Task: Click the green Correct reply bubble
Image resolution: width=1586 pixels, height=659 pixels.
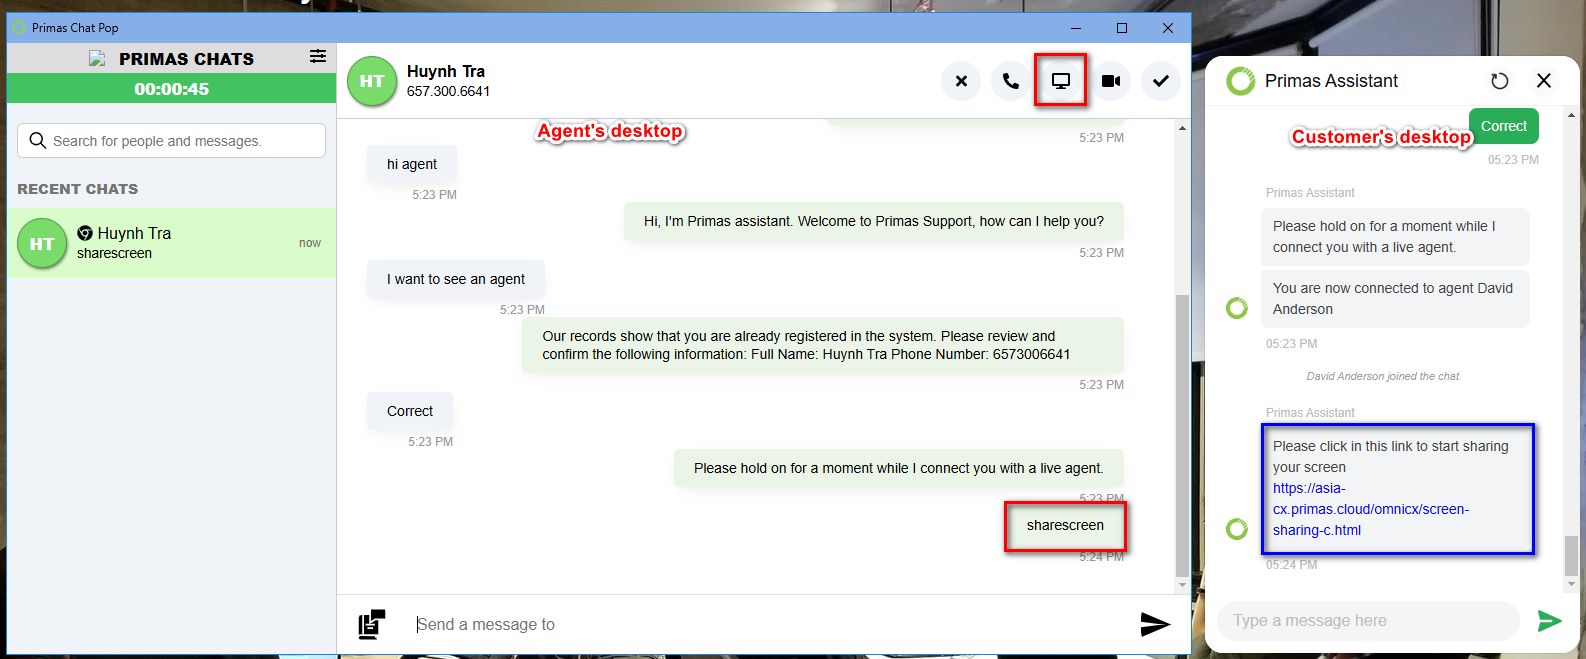Action: 1503,126
